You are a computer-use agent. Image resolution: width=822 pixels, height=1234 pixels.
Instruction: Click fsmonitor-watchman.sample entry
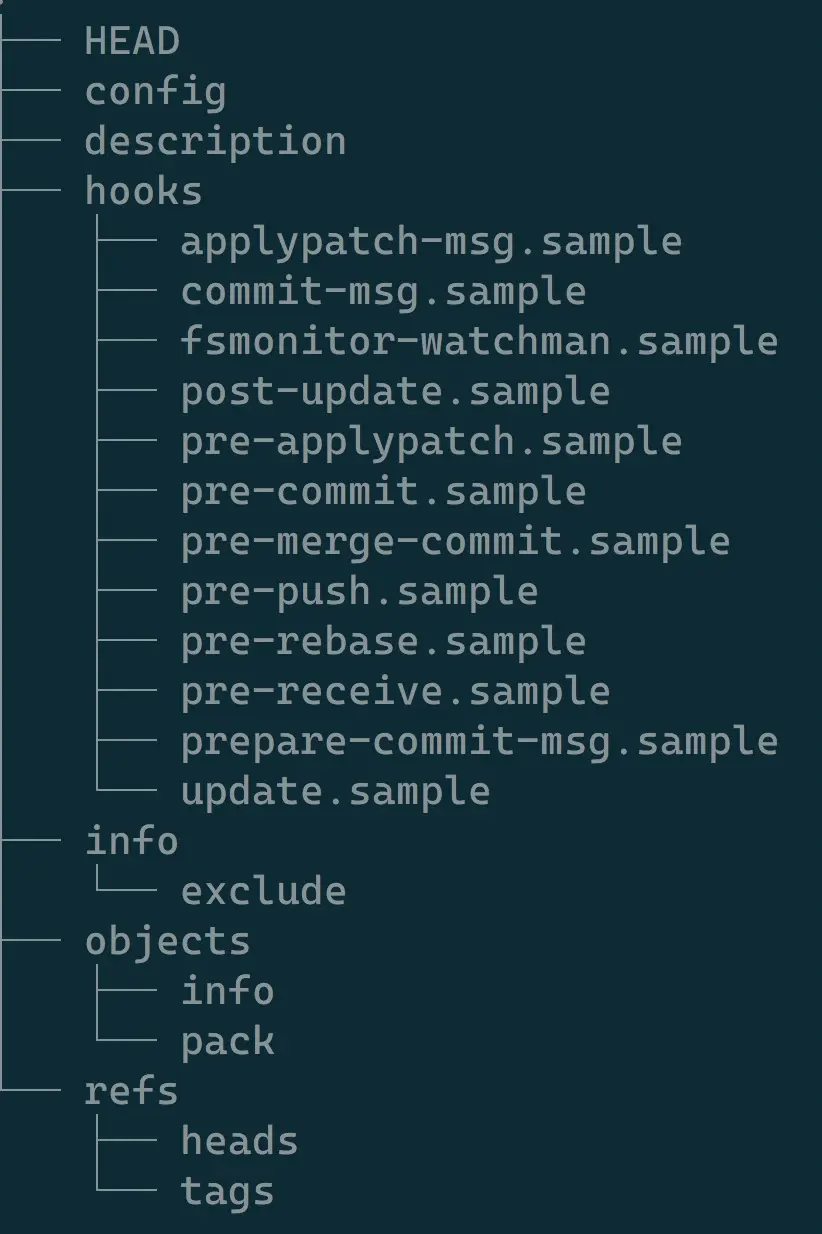tap(479, 342)
